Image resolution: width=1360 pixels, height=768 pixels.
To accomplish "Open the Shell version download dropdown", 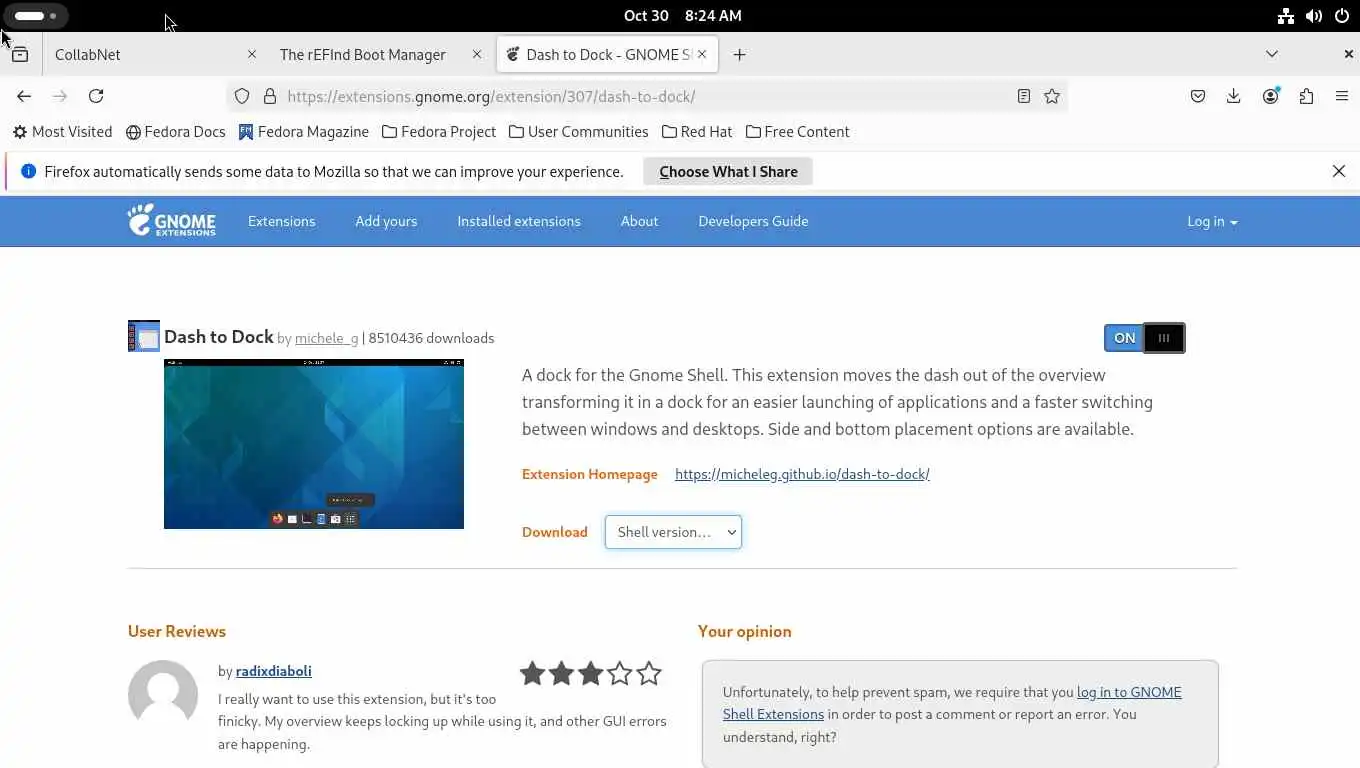I will (x=673, y=532).
